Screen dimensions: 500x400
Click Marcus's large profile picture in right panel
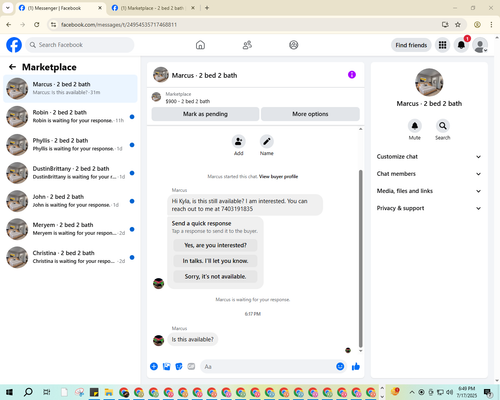pyautogui.click(x=429, y=82)
